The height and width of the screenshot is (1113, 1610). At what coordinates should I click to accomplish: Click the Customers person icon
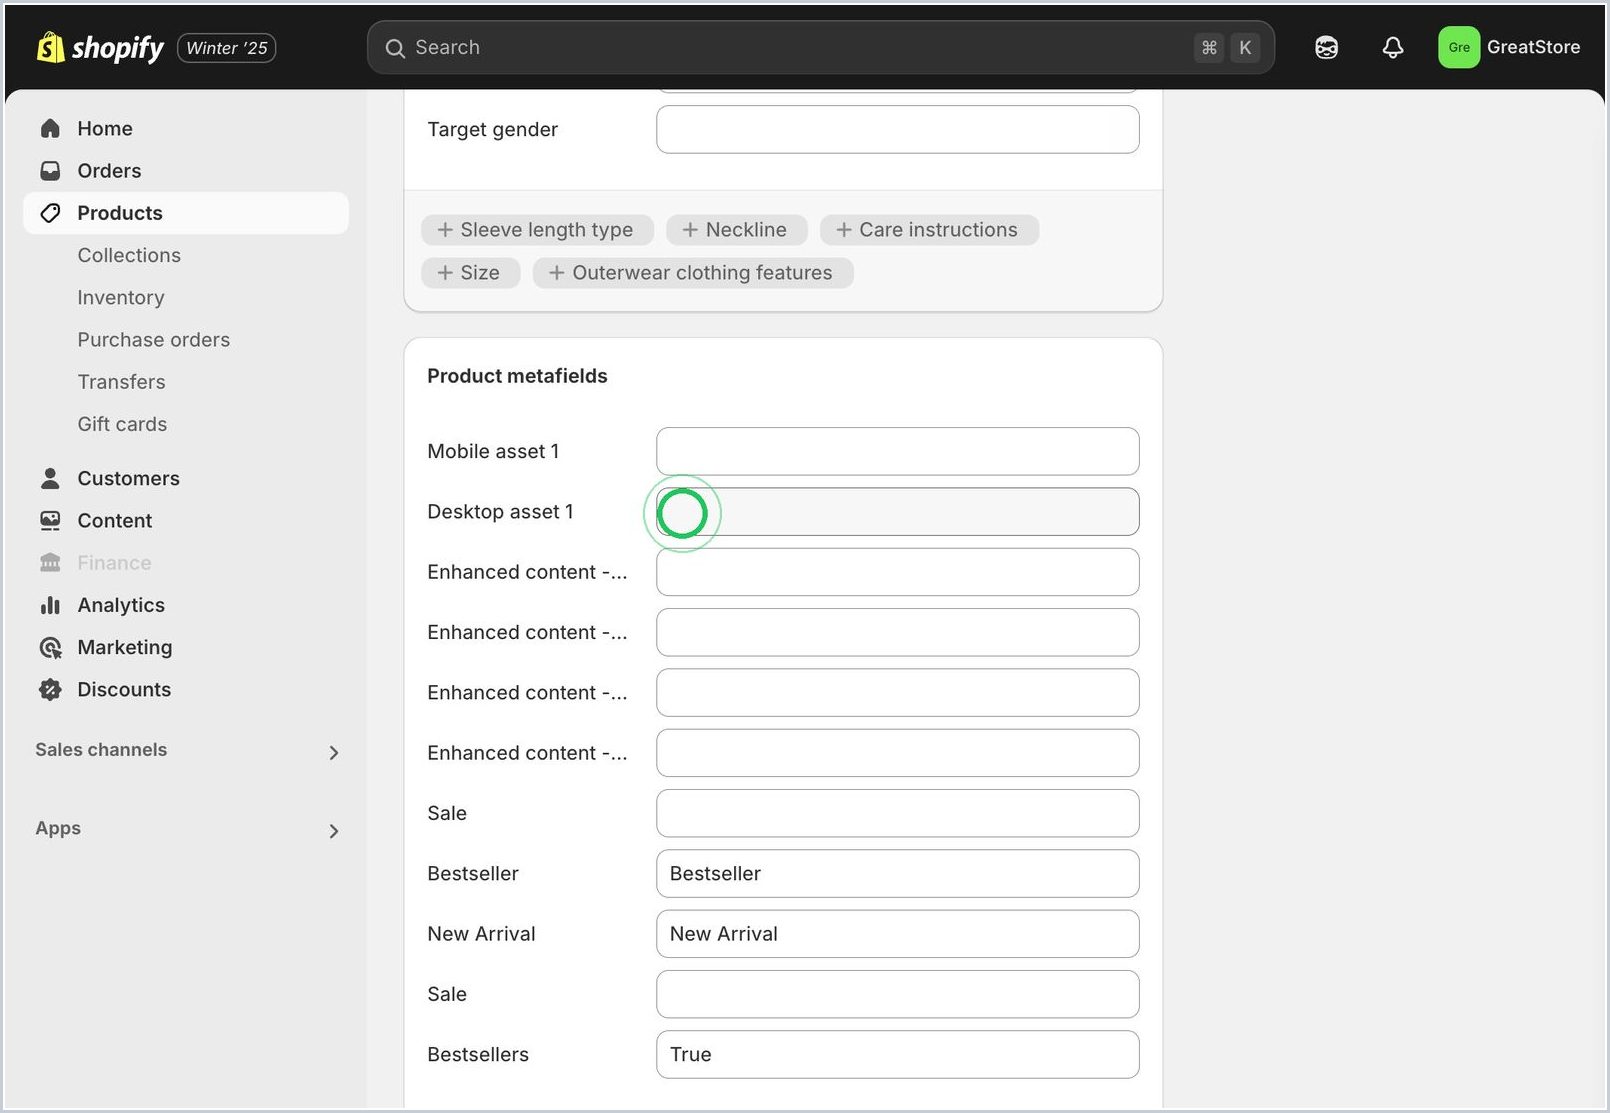(50, 478)
